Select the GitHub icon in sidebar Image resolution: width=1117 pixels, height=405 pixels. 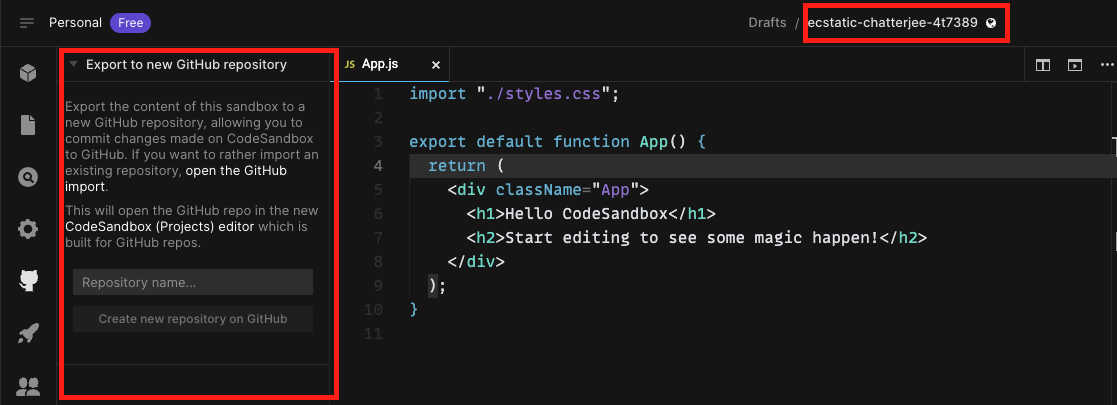pos(28,281)
